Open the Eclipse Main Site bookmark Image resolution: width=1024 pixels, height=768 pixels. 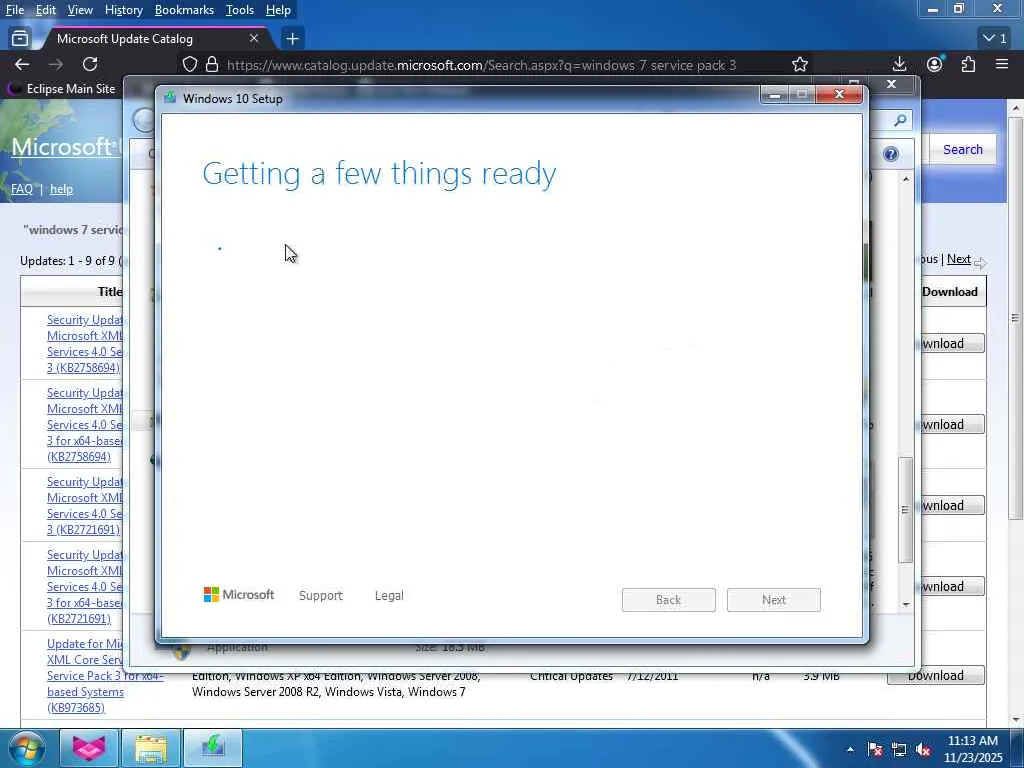click(62, 88)
